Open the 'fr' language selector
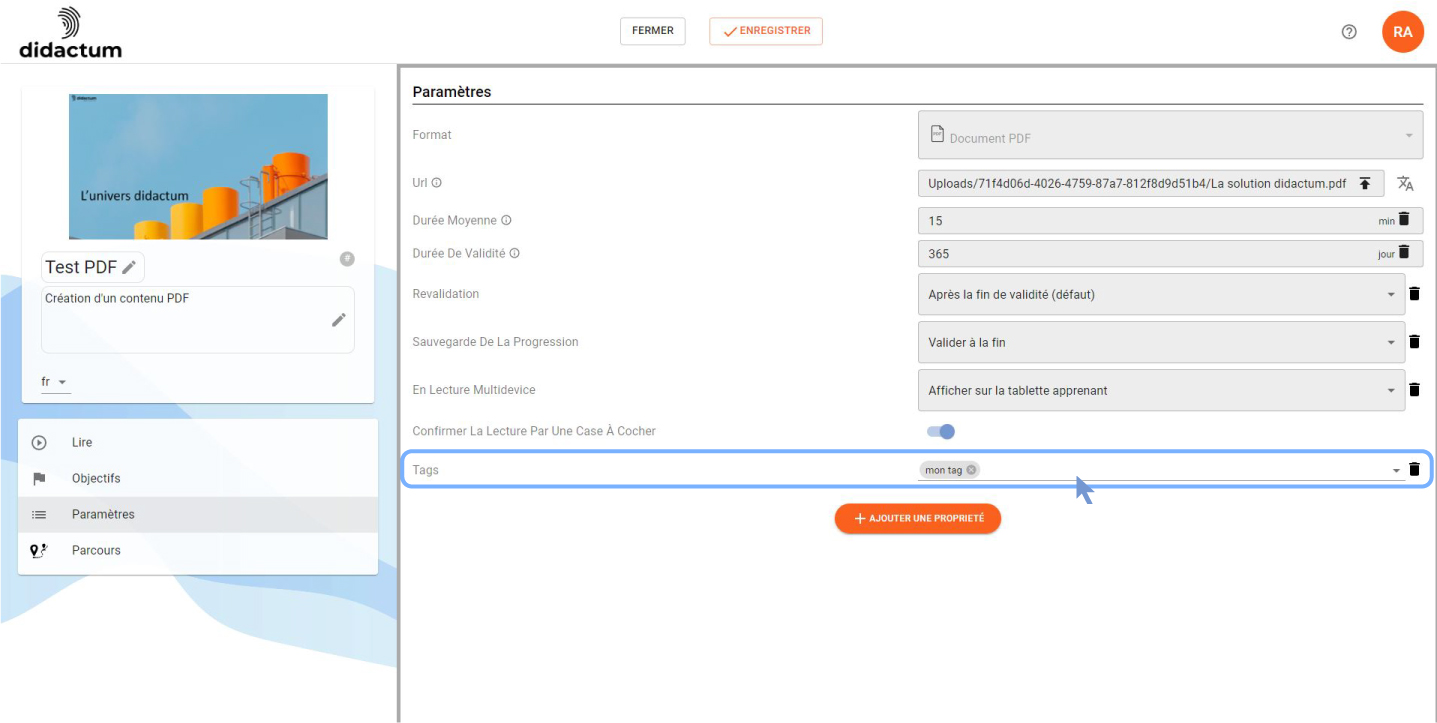Viewport: 1437px width, 723px height. click(55, 382)
